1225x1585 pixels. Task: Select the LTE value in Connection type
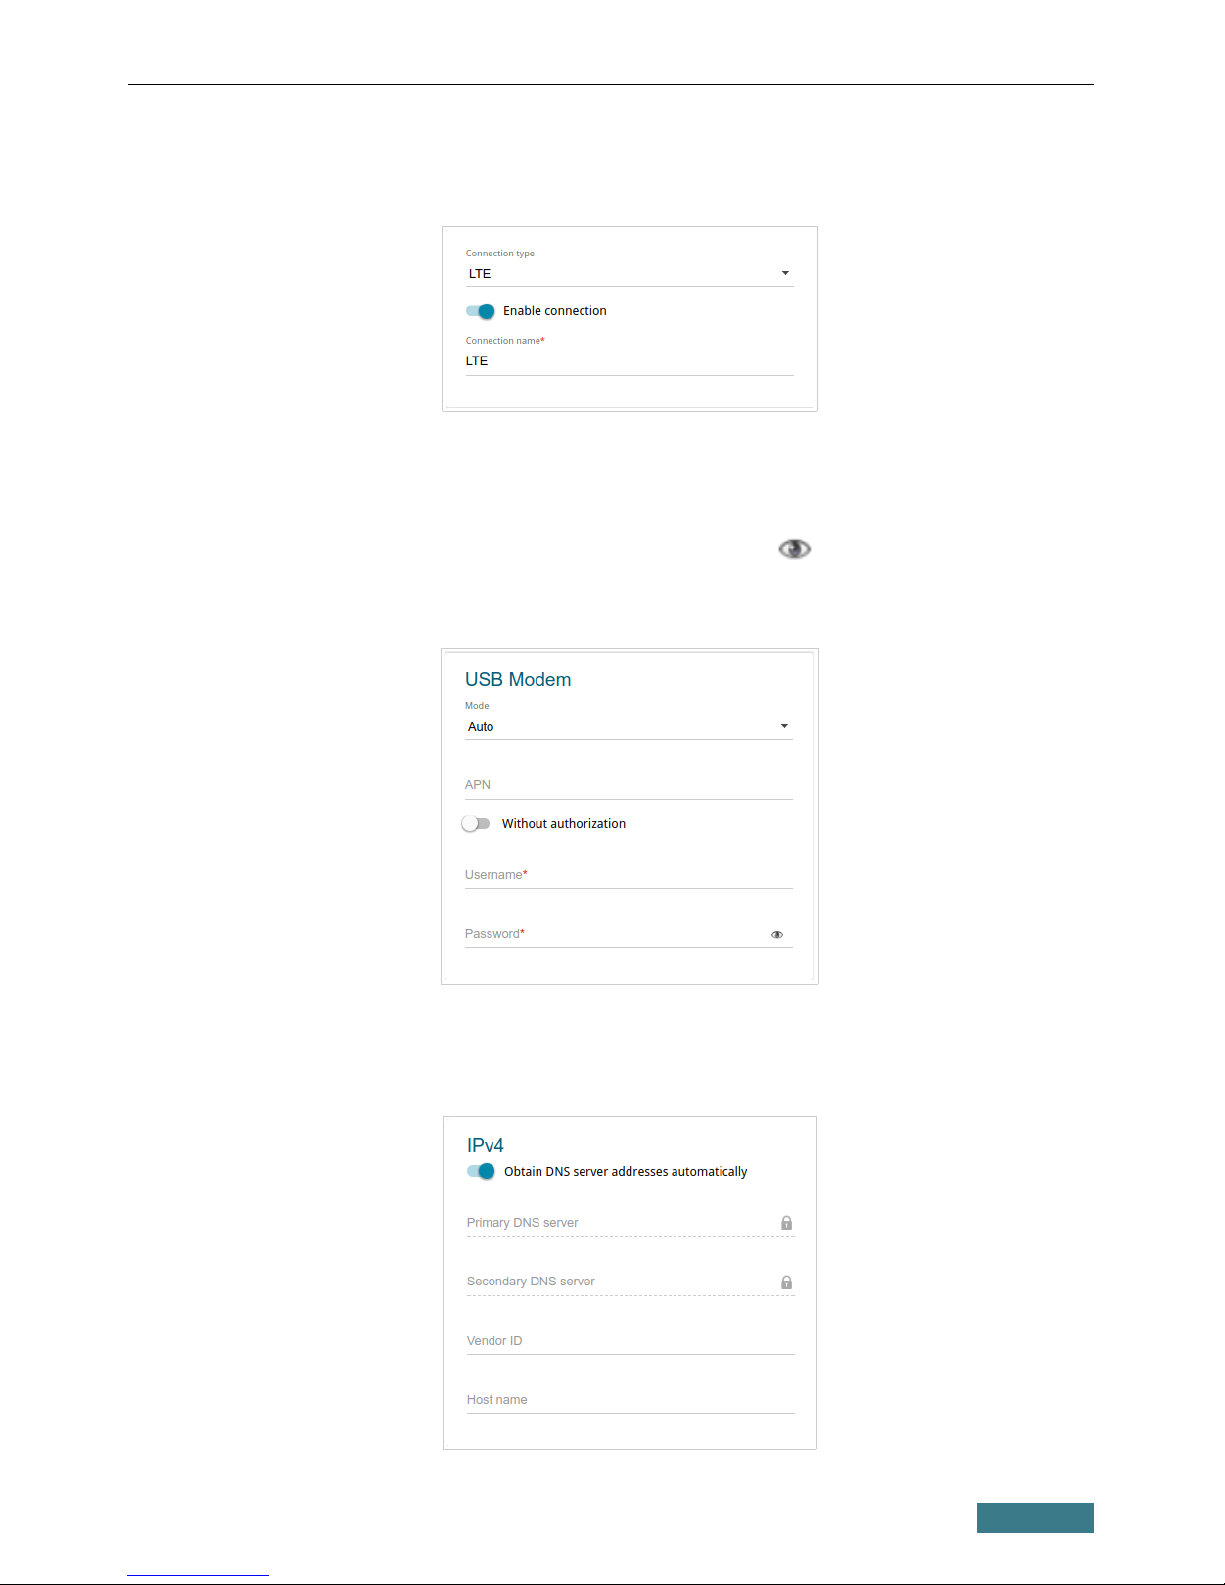480,274
